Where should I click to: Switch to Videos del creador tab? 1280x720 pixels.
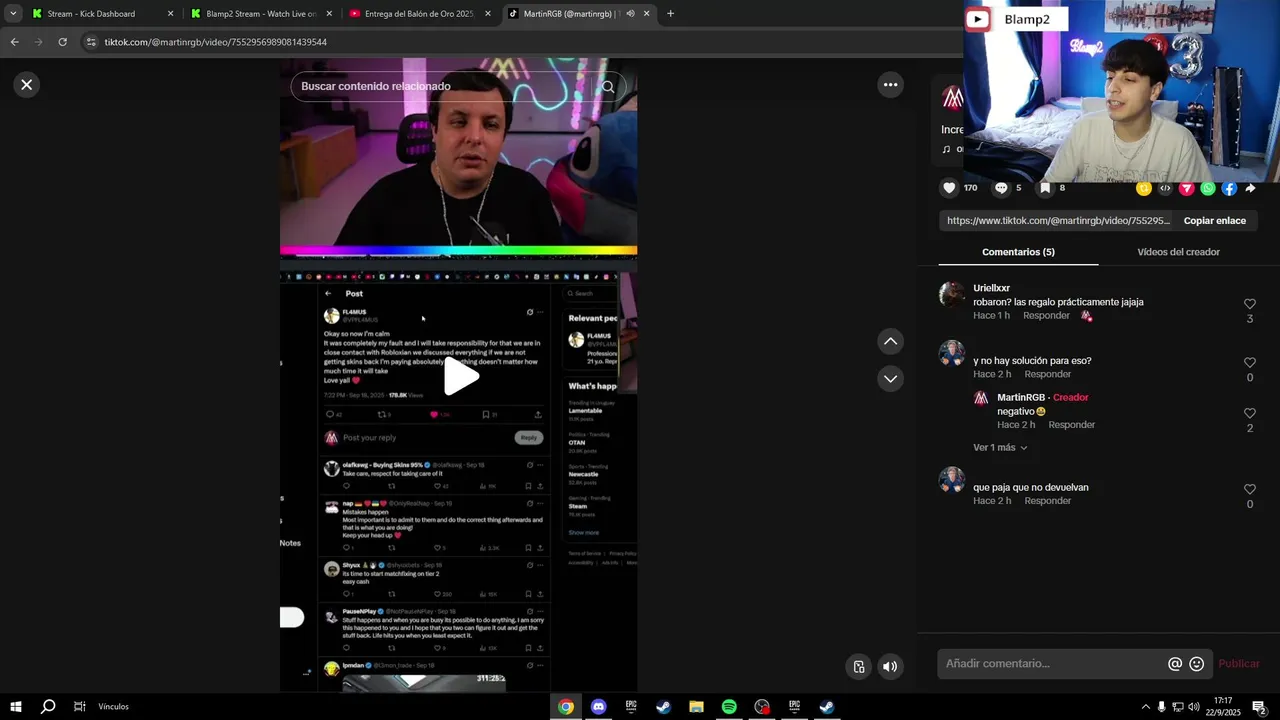(x=1178, y=252)
